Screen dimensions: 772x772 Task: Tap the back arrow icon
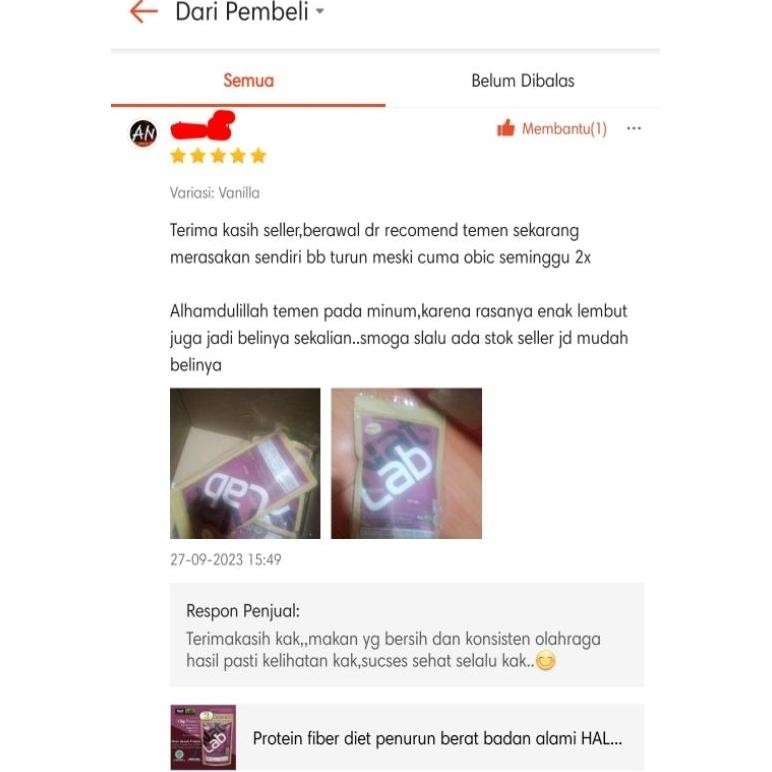[144, 11]
